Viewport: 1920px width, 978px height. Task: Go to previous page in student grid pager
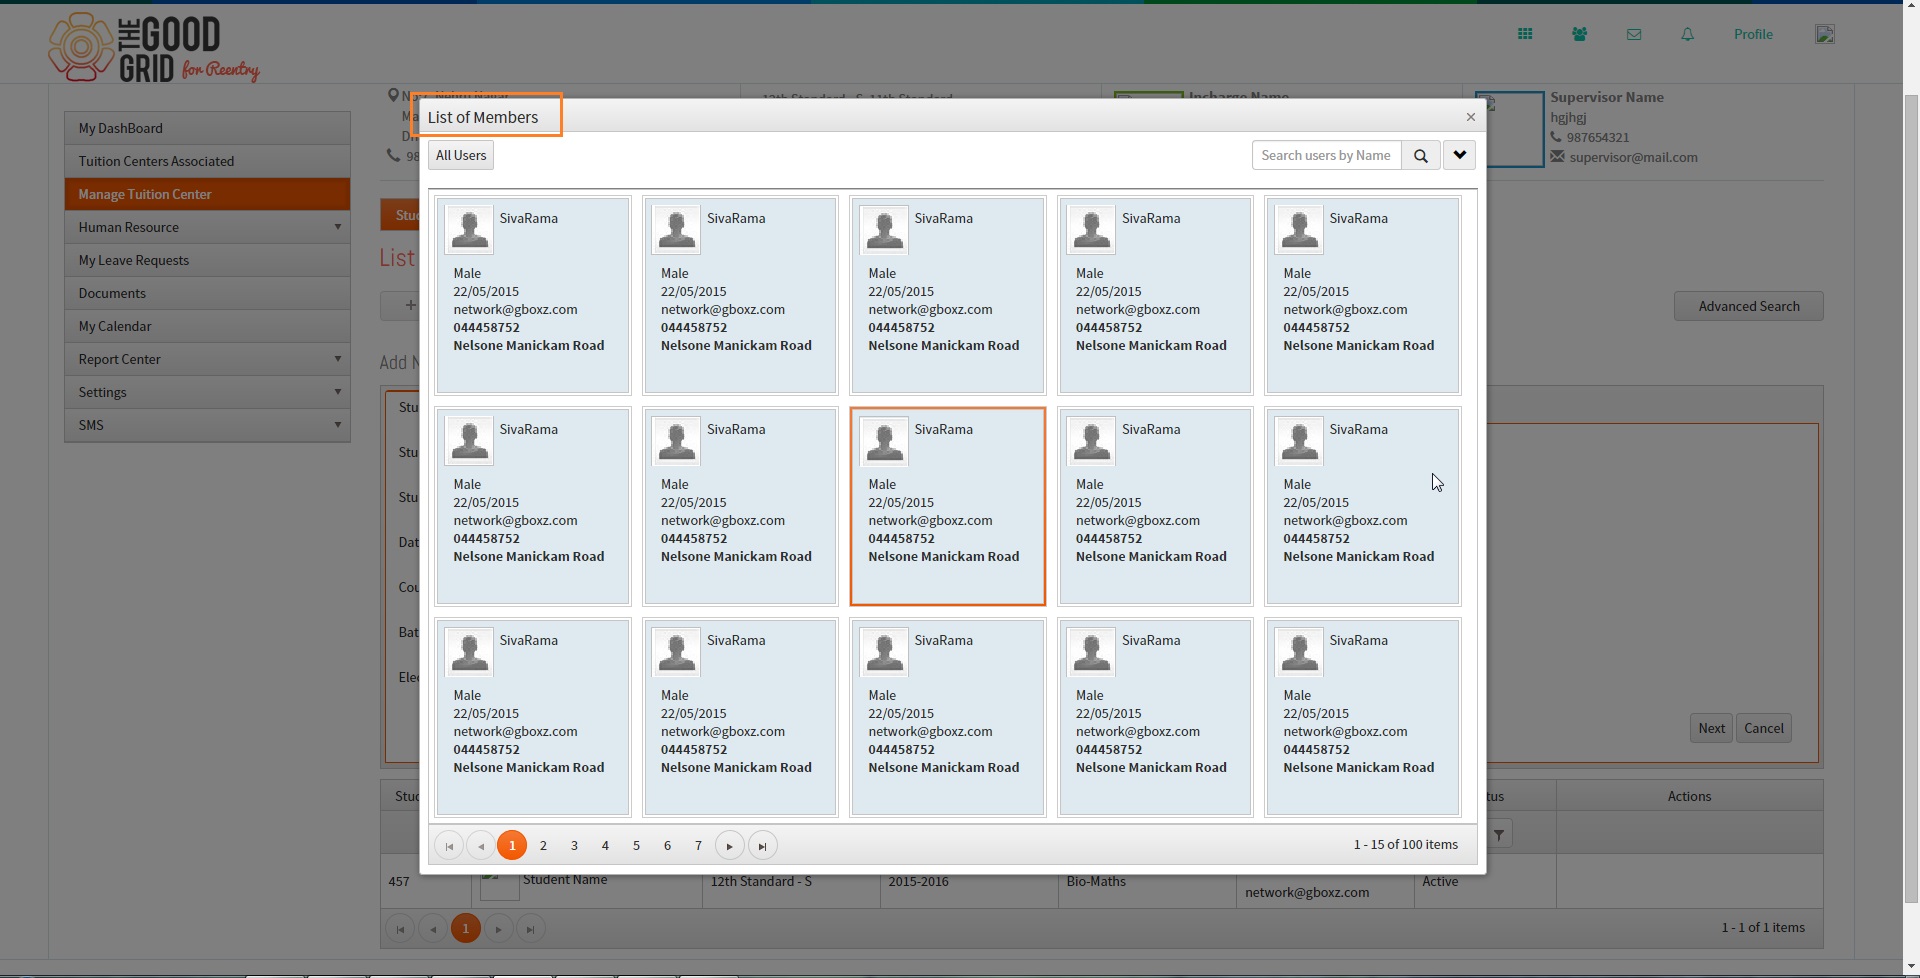(433, 929)
